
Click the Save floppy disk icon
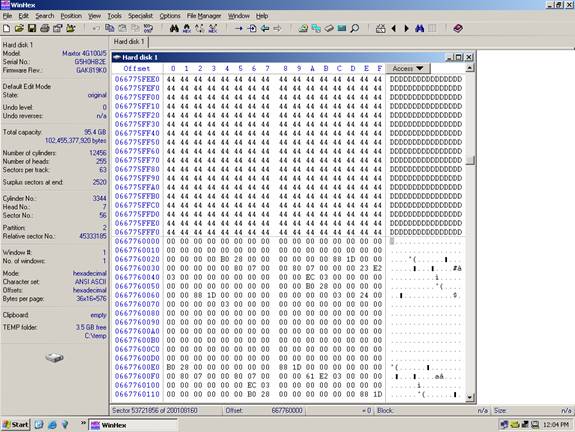tap(32, 28)
